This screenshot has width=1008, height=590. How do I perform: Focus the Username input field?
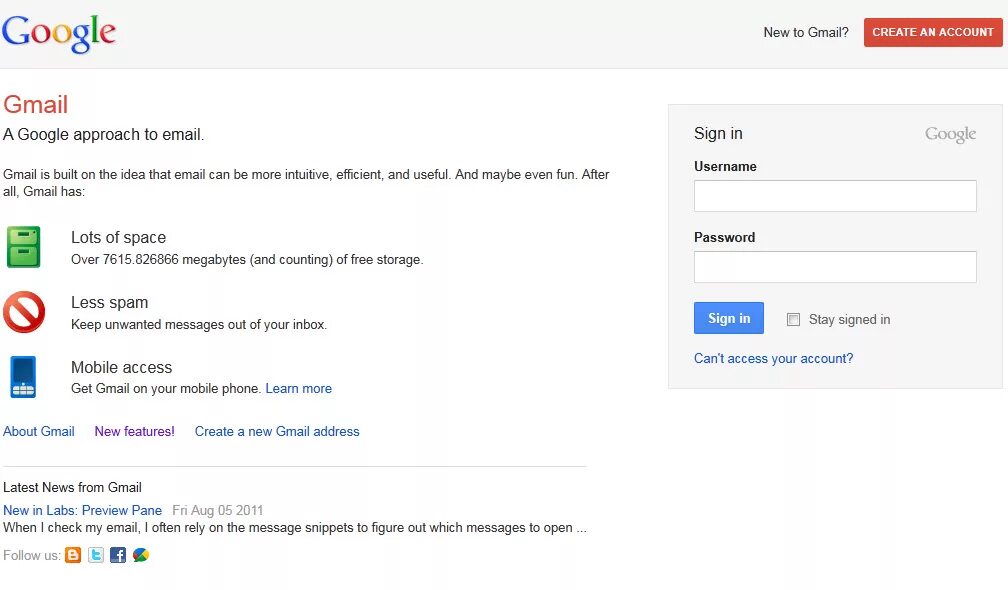tap(835, 196)
